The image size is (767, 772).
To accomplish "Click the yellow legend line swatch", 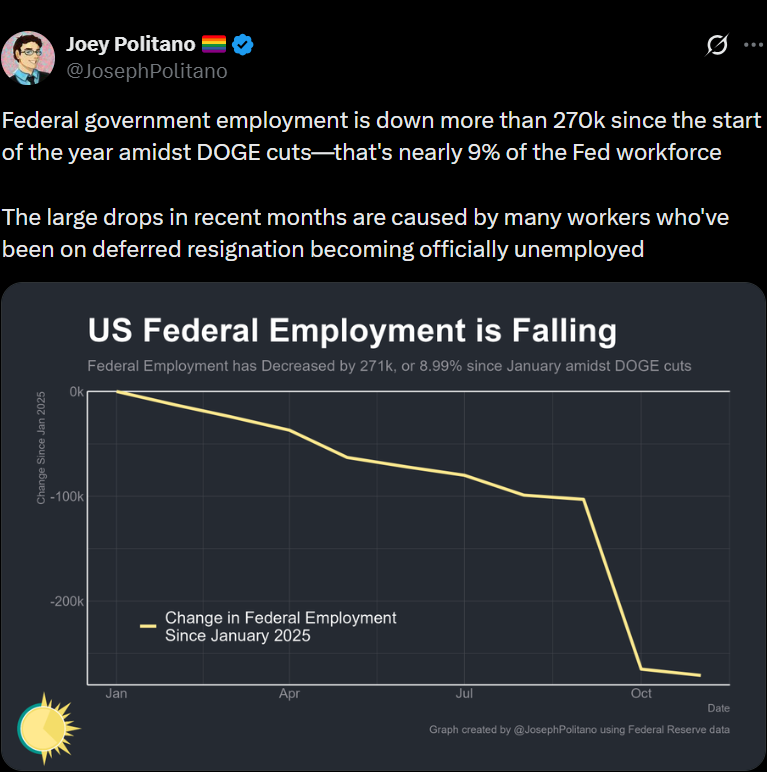I will click(148, 626).
